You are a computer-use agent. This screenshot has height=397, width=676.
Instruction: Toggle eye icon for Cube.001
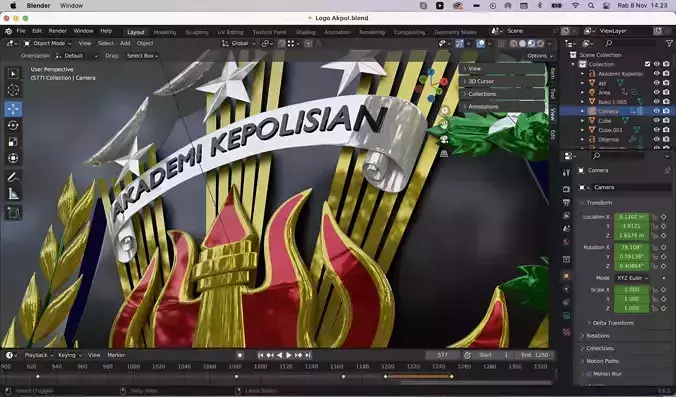coord(656,130)
